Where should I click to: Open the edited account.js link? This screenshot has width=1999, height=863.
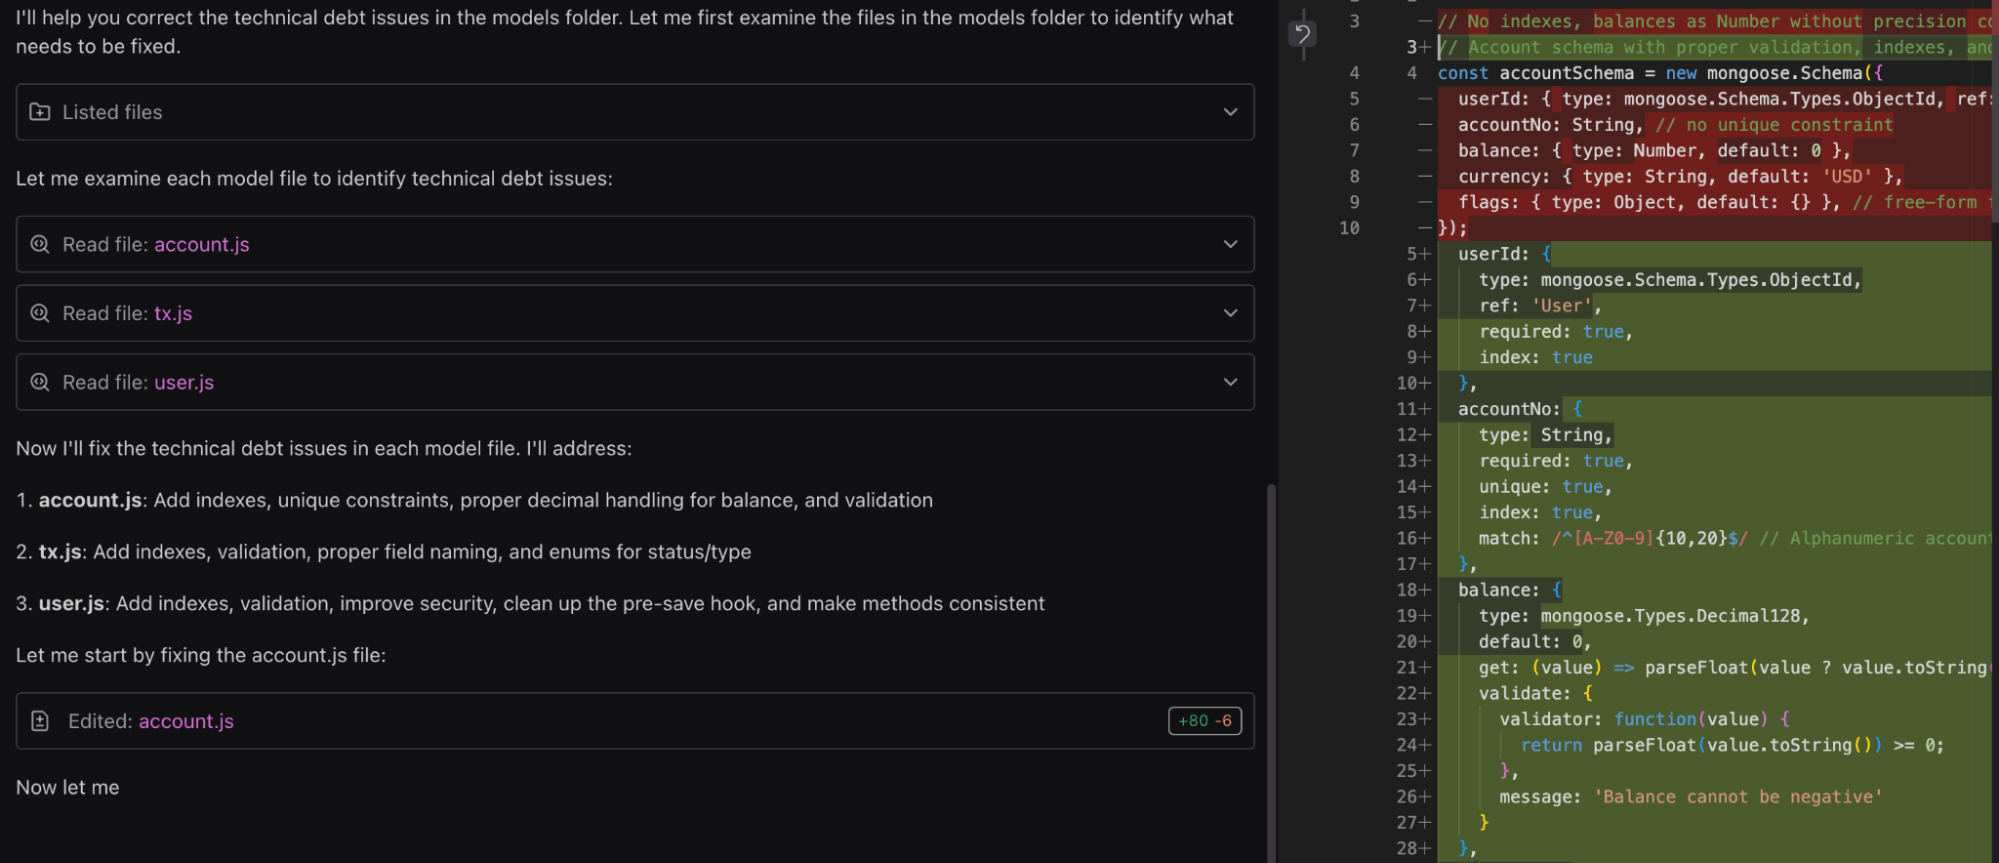[x=186, y=721]
